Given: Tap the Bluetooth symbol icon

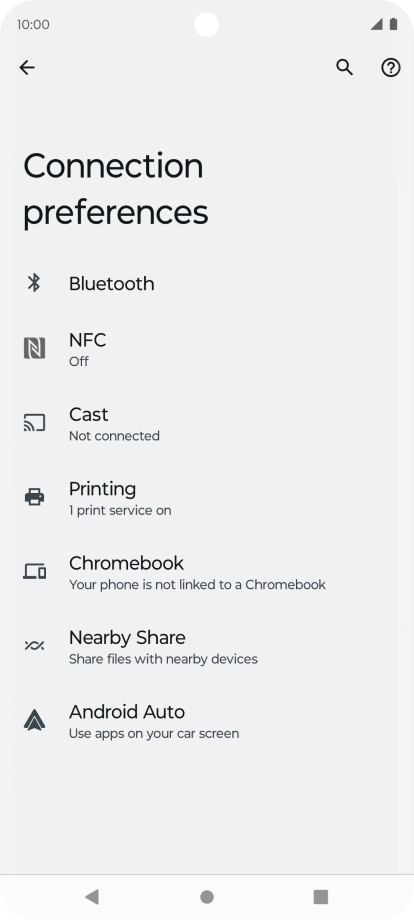Looking at the screenshot, I should point(34,283).
